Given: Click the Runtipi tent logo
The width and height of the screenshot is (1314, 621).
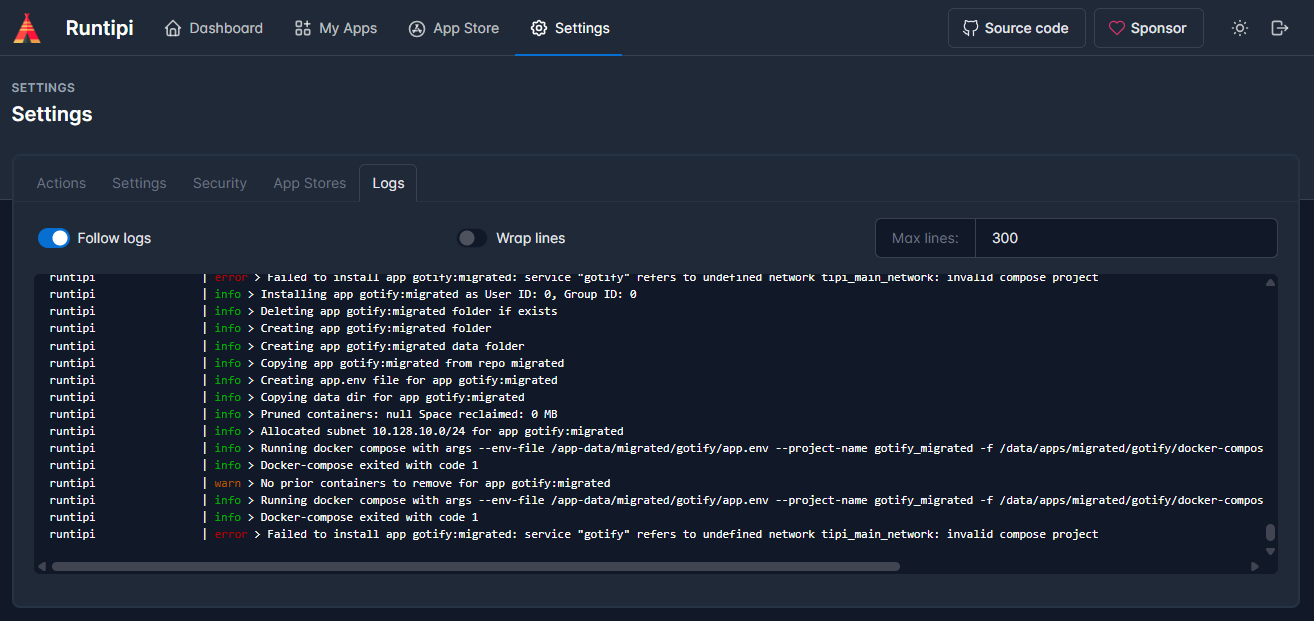Looking at the screenshot, I should pyautogui.click(x=27, y=28).
